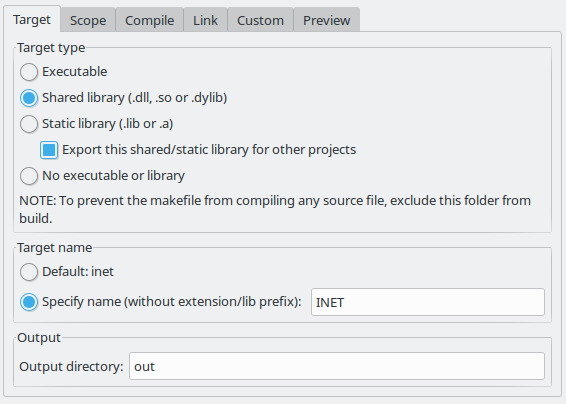Click the NOTE text about makefile
This screenshot has height=404, width=566.
click(275, 209)
